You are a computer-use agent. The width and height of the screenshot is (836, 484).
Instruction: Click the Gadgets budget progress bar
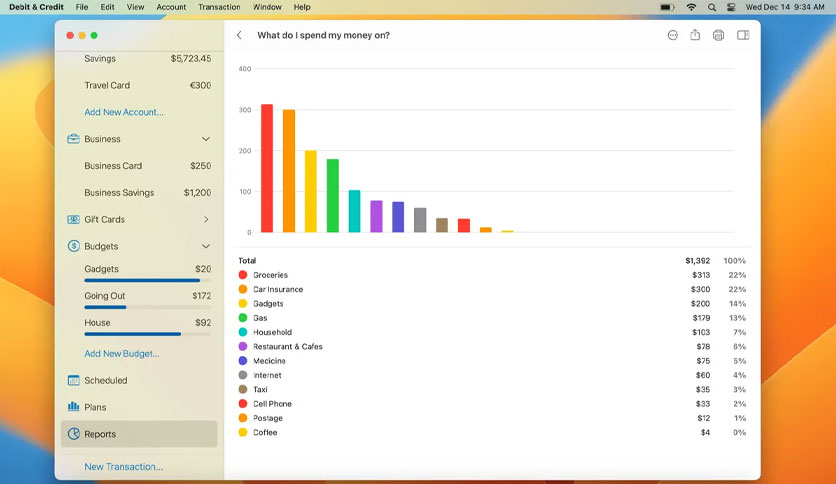147,280
